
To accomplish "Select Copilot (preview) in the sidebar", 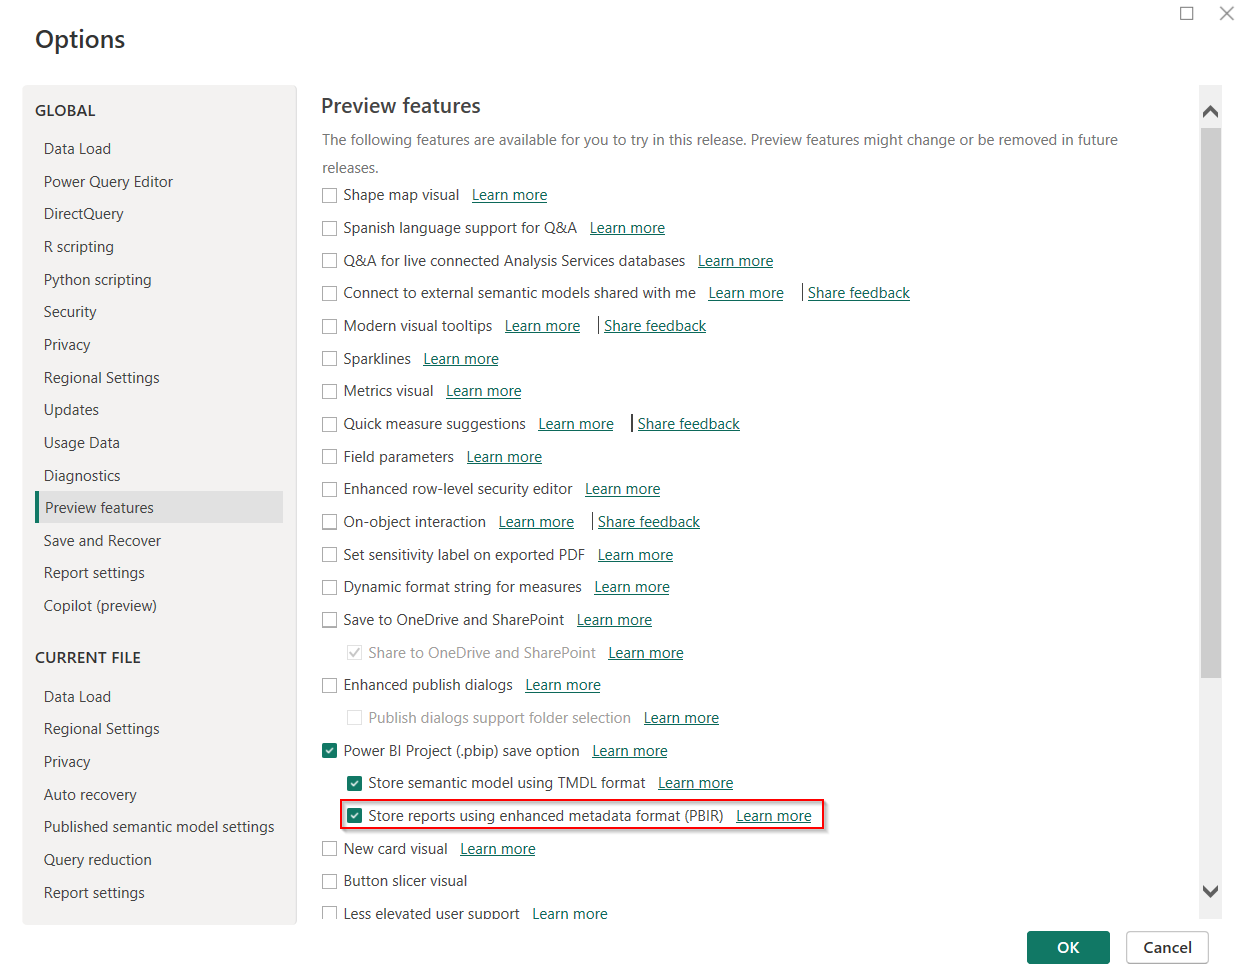I will pos(100,606).
